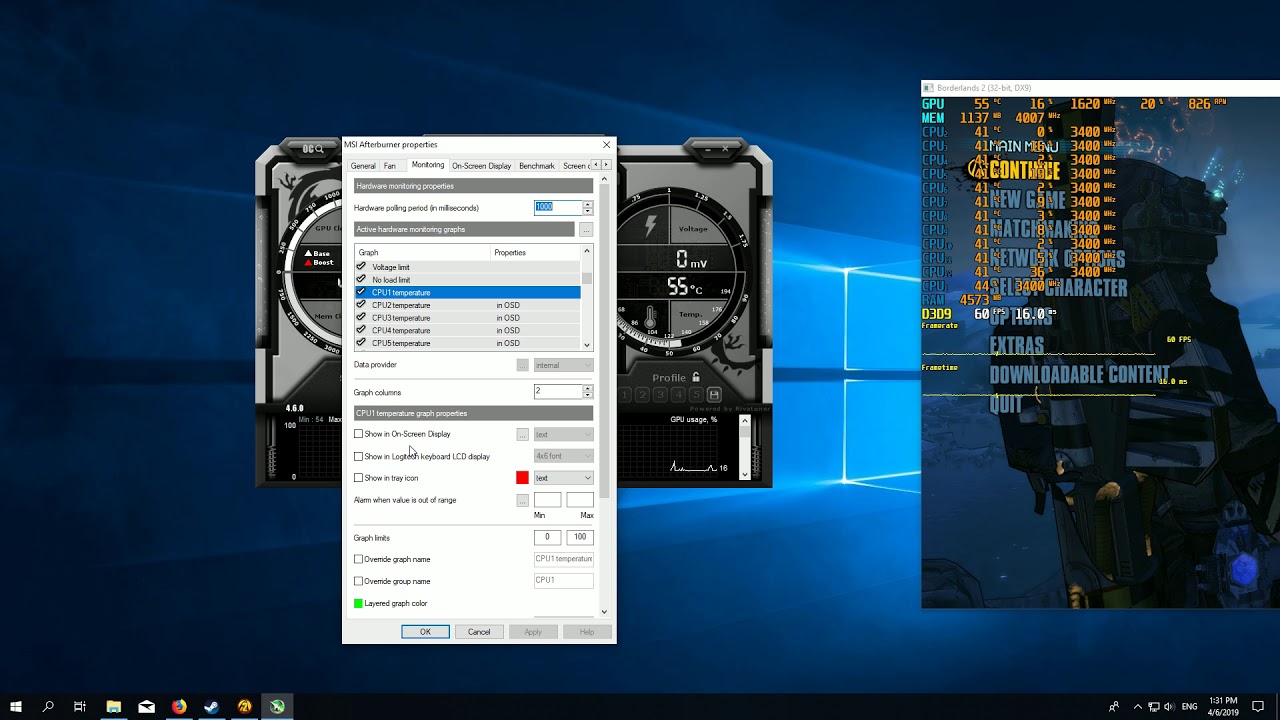
Task: Select profile slot 5 in Afterburner
Action: coord(696,395)
